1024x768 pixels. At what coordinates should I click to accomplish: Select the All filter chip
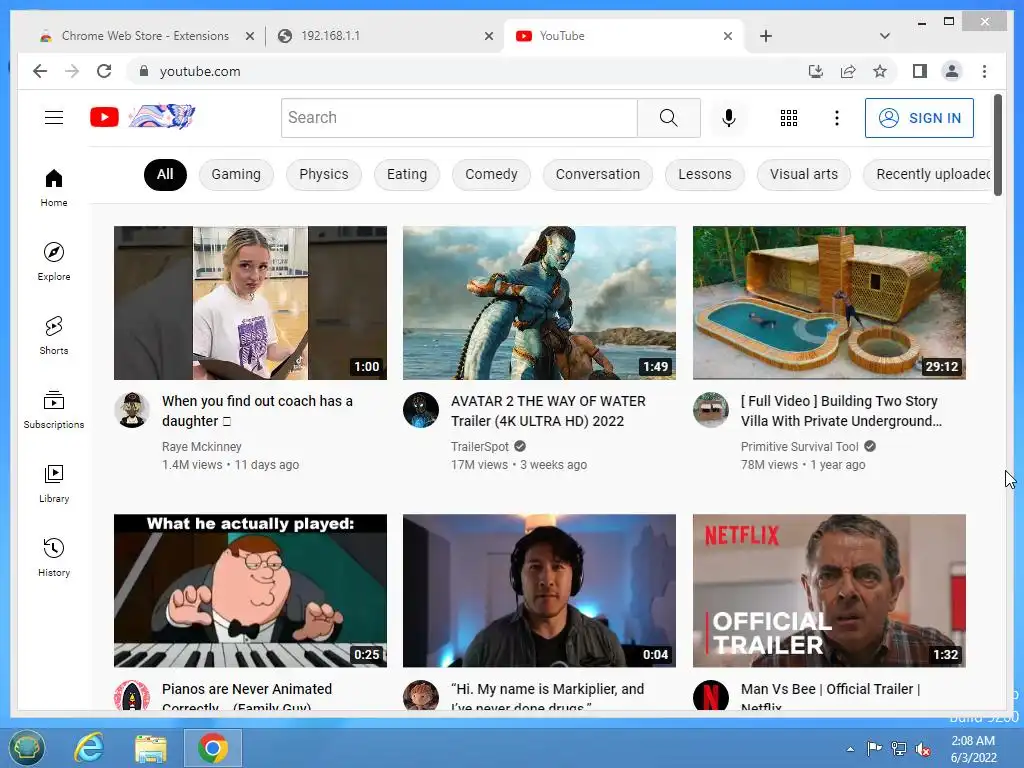[x=165, y=174]
